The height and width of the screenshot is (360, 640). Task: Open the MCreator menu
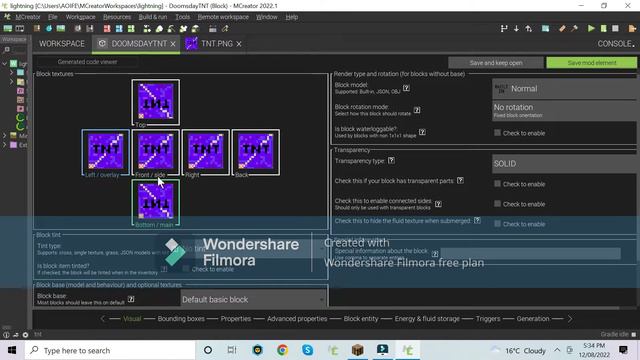[28, 17]
